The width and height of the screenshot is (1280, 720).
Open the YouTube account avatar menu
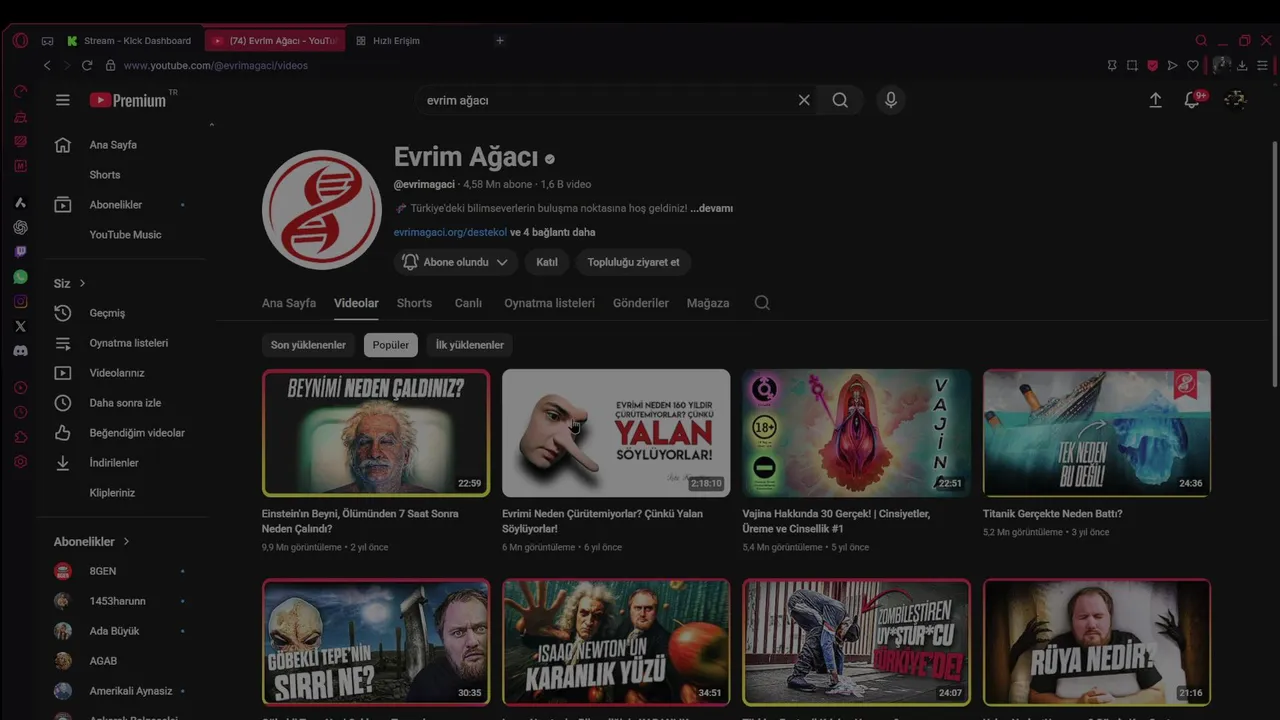point(1236,100)
